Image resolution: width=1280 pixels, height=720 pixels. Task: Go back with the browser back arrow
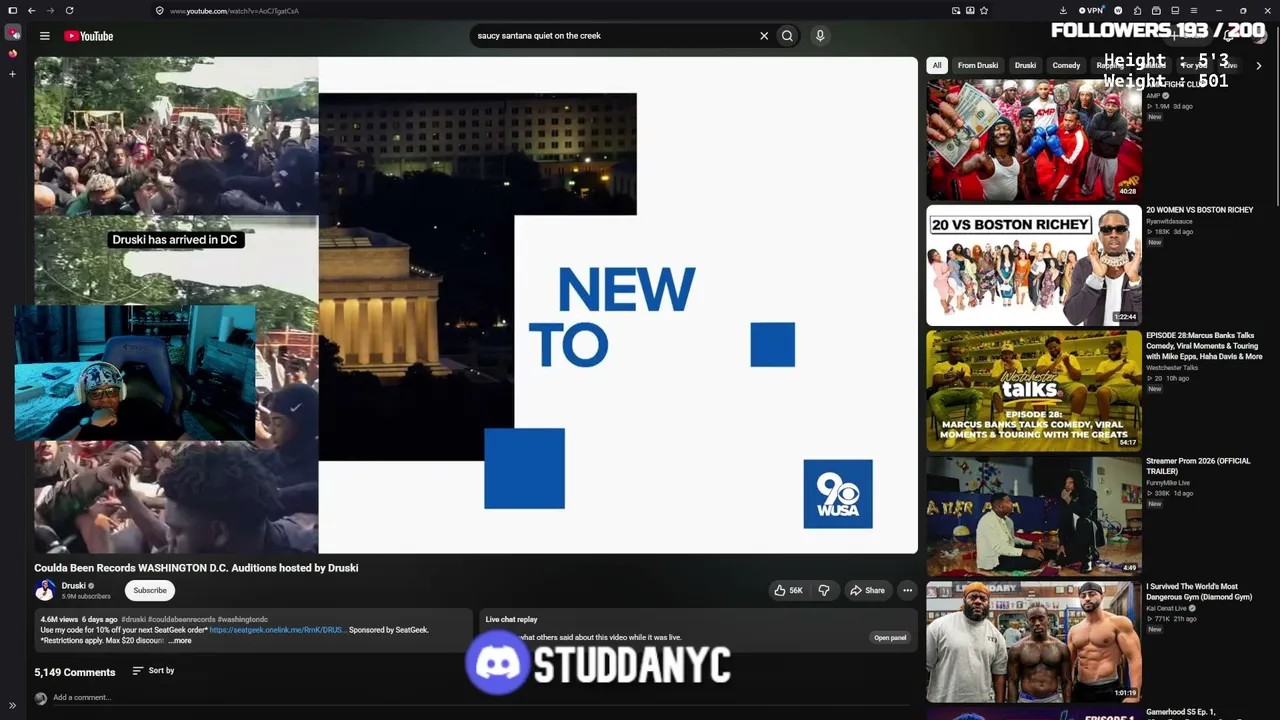[31, 10]
